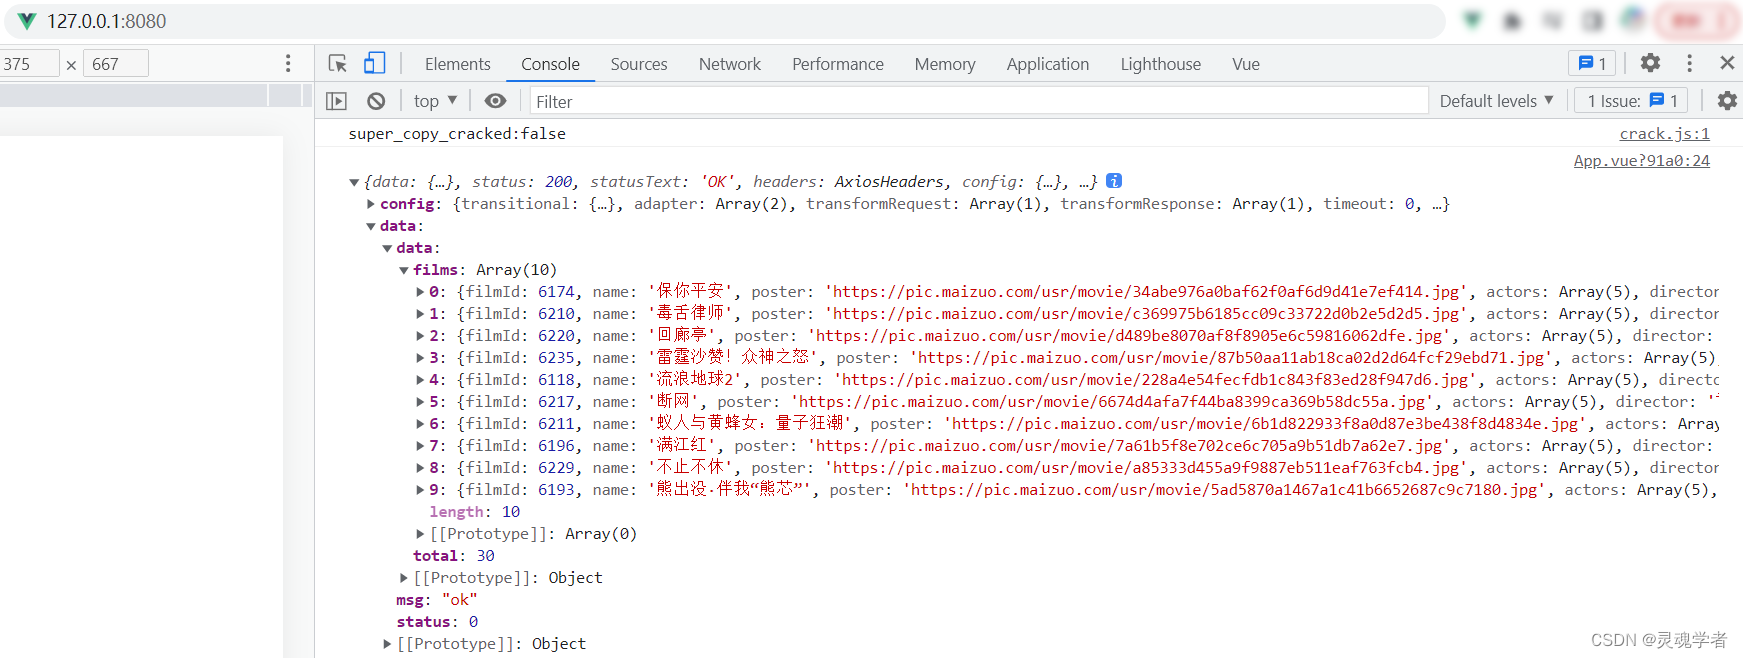Clear the console with the ban icon
This screenshot has width=1743, height=658.
pyautogui.click(x=376, y=101)
